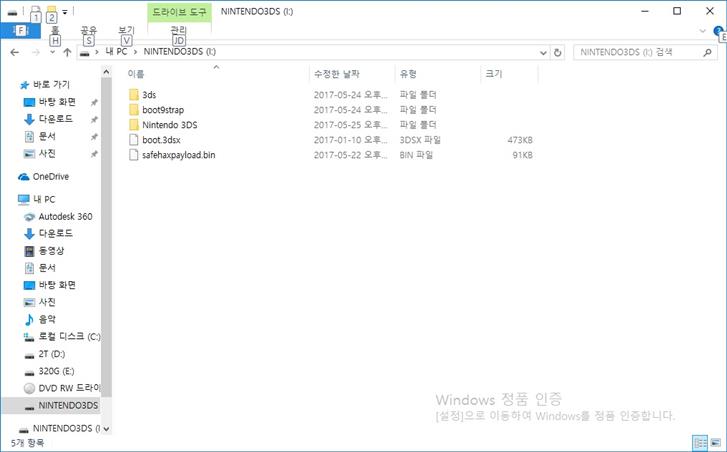Viewport: 727px width, 452px height.
Task: Click the address bar breadcrumb chevron after 내 PC
Action: pyautogui.click(x=135, y=52)
